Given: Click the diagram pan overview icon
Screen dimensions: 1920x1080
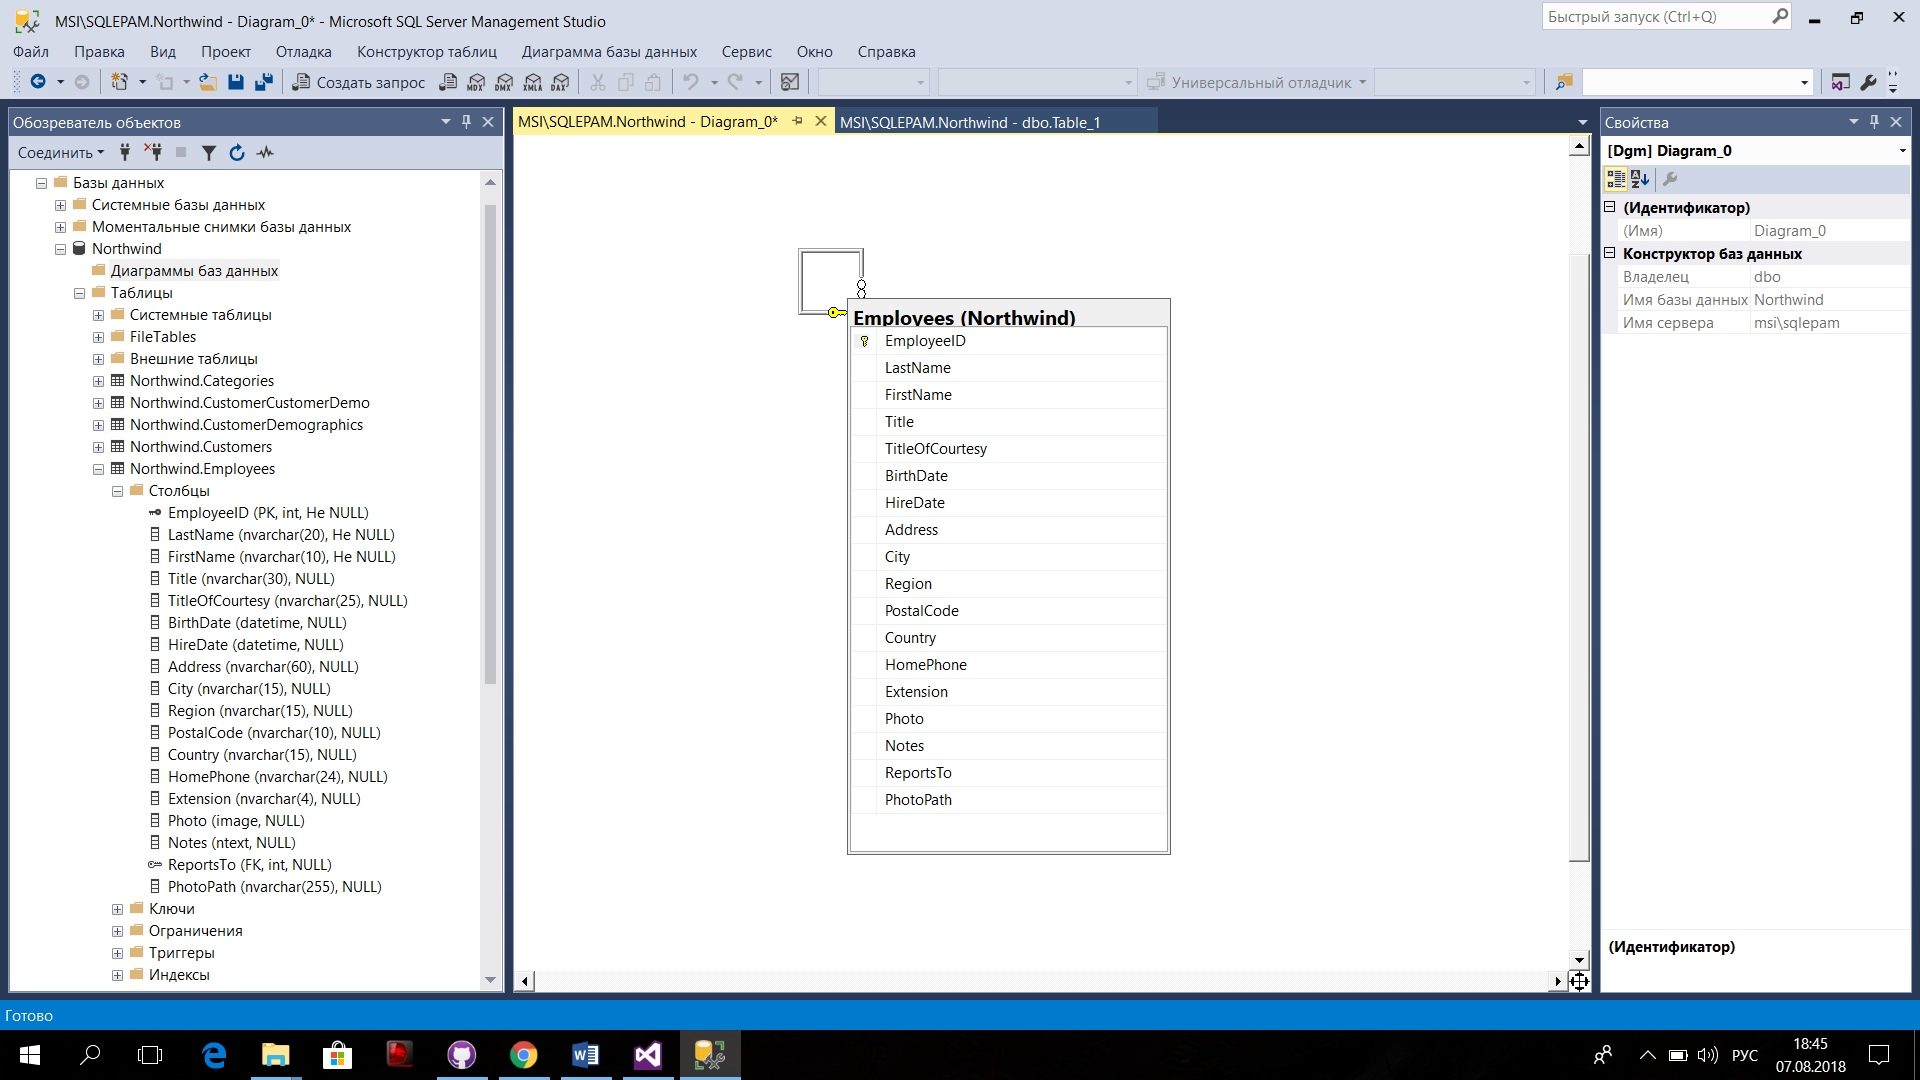Looking at the screenshot, I should pos(1579,981).
